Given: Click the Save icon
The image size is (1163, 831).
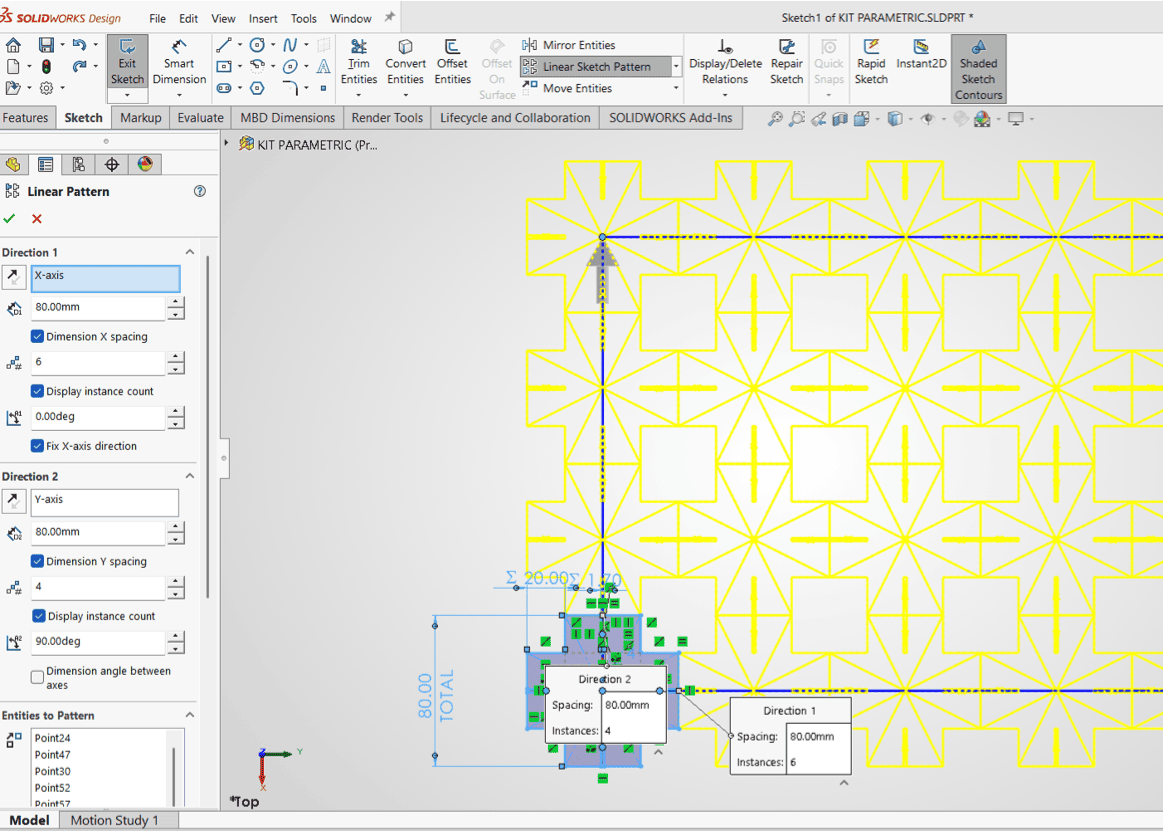Looking at the screenshot, I should coord(46,45).
